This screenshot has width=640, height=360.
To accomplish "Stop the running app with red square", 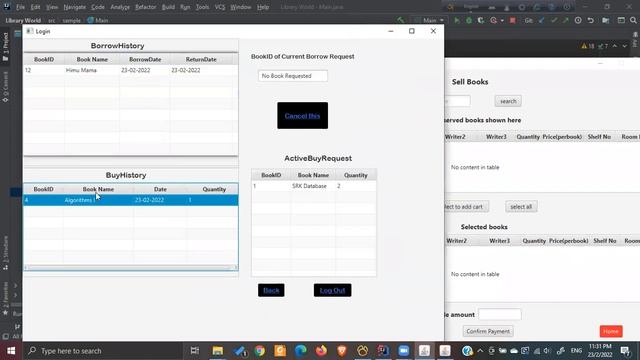I will pos(513,20).
